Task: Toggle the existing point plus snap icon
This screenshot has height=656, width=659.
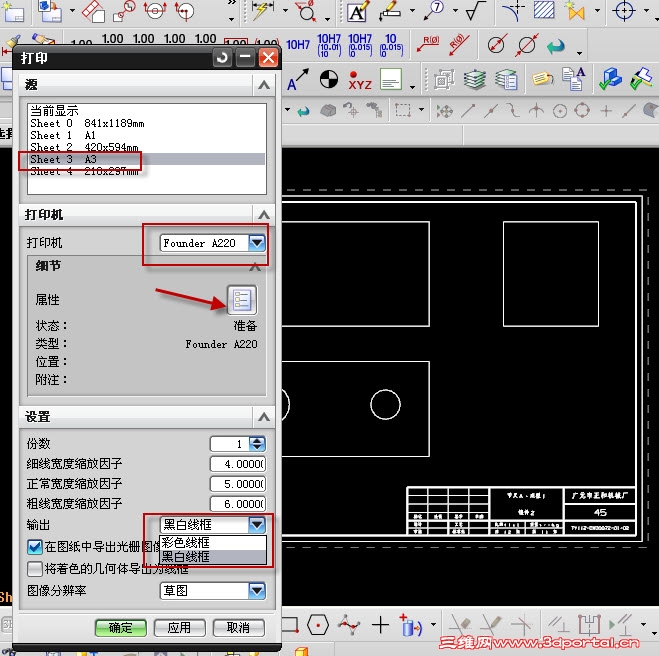Action: tap(606, 111)
